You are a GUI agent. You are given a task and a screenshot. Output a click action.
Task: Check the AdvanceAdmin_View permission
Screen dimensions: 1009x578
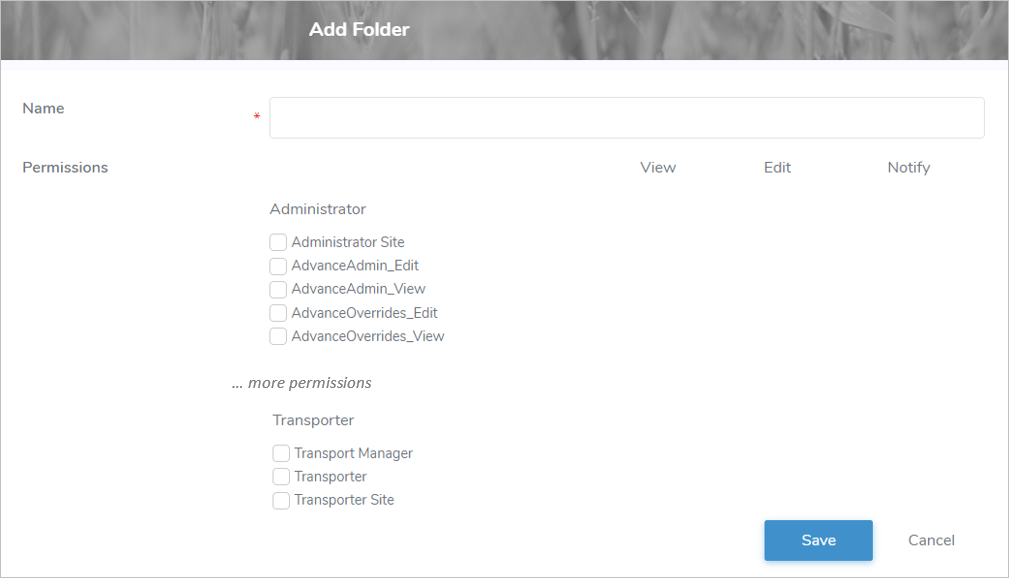278,289
